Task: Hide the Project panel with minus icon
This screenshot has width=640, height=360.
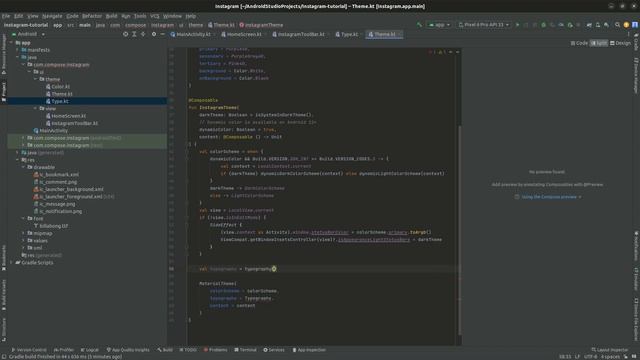Action: (x=162, y=34)
